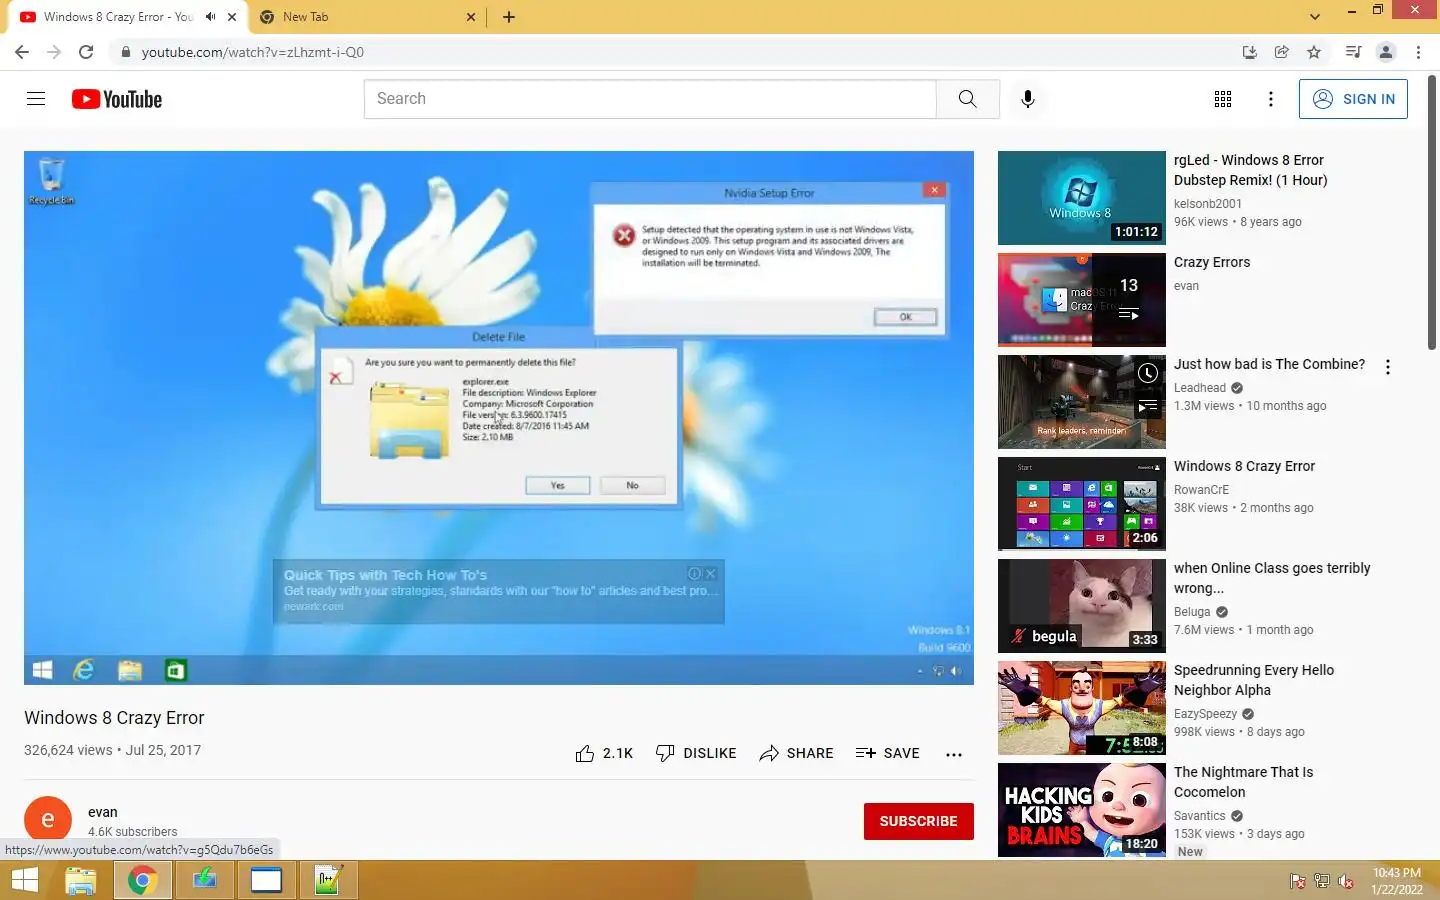Open Chrome media controls icon
The image size is (1440, 900).
click(1353, 52)
